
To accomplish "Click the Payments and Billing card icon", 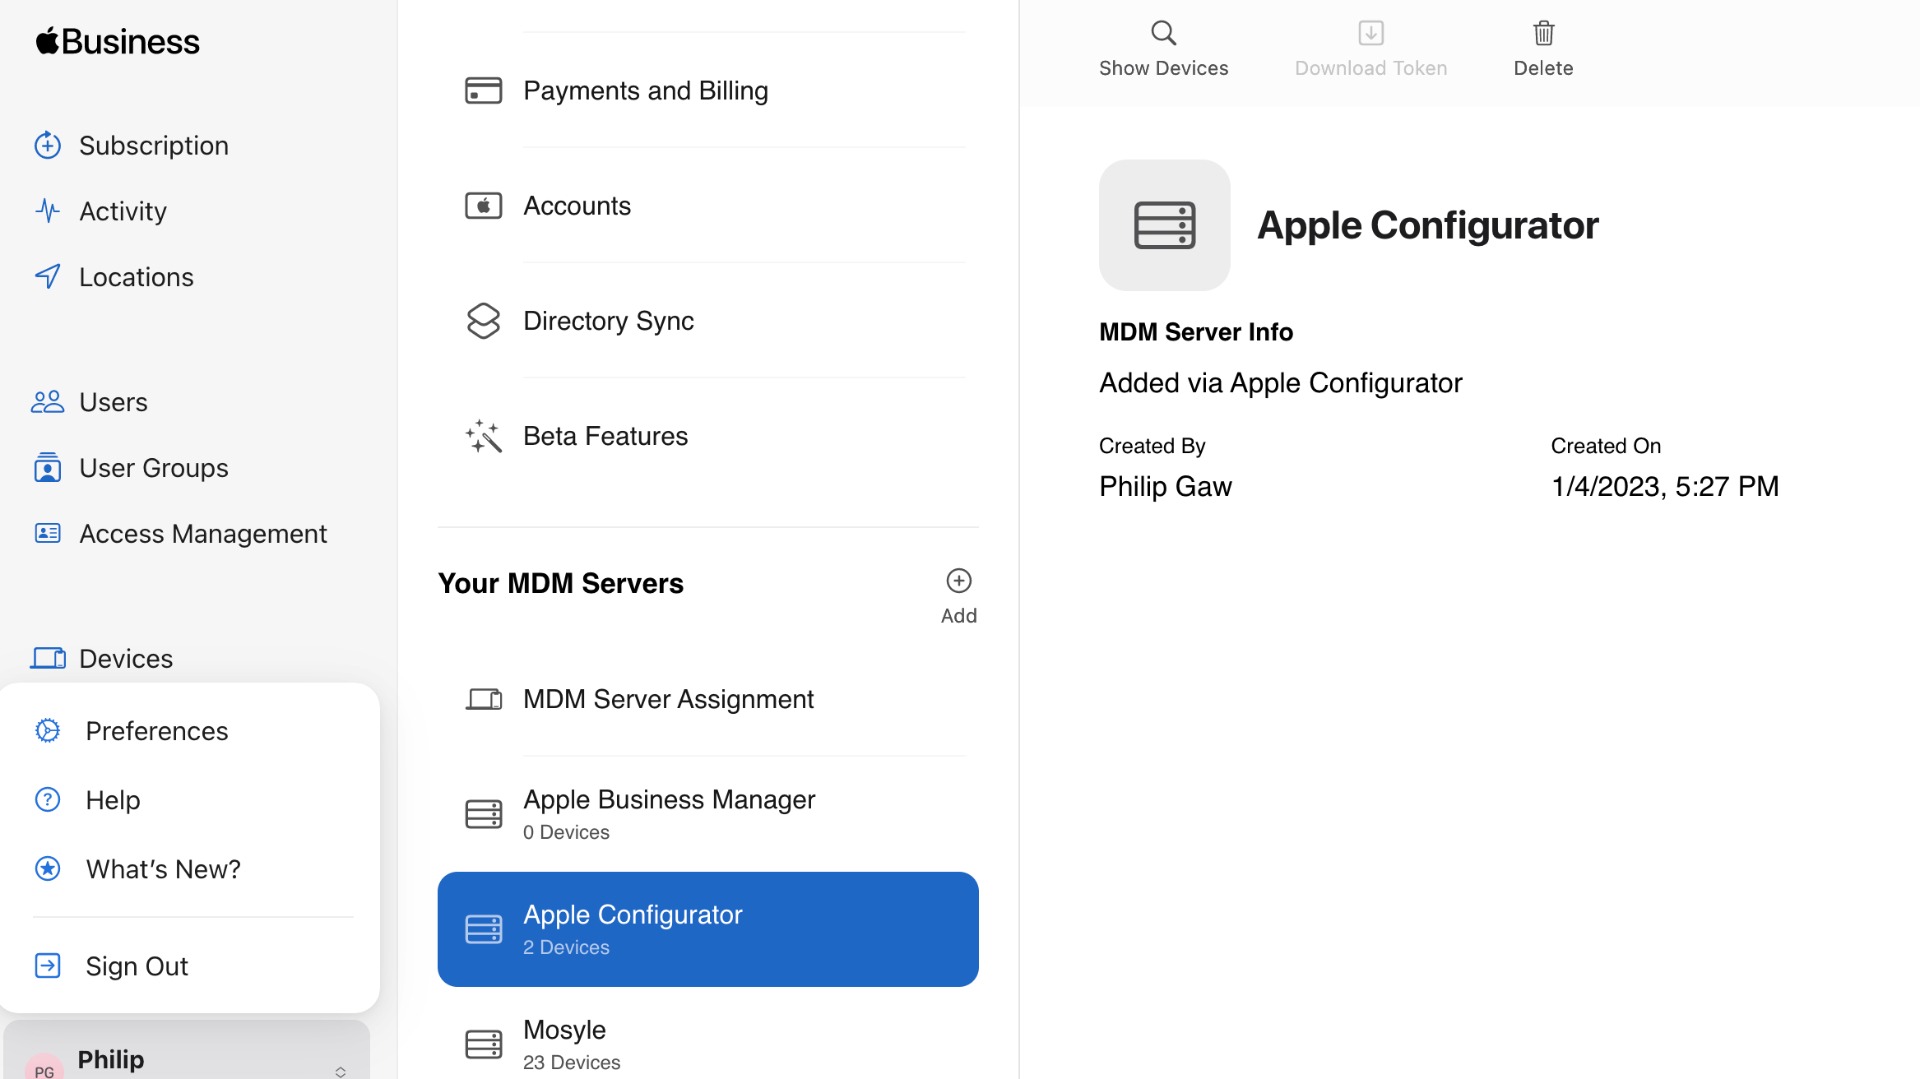I will pos(483,91).
